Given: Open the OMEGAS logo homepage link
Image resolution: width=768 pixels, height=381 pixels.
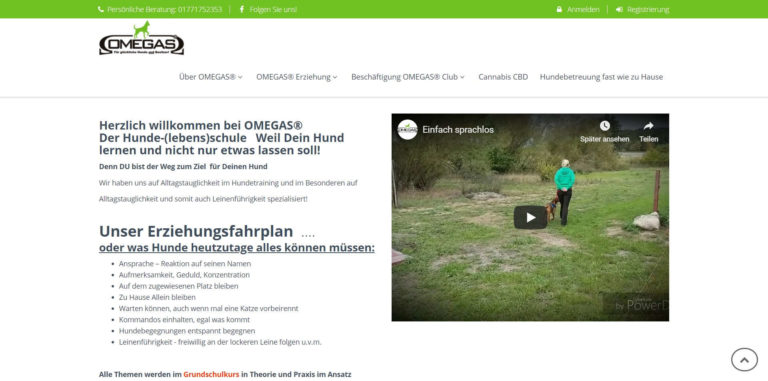Looking at the screenshot, I should point(142,38).
